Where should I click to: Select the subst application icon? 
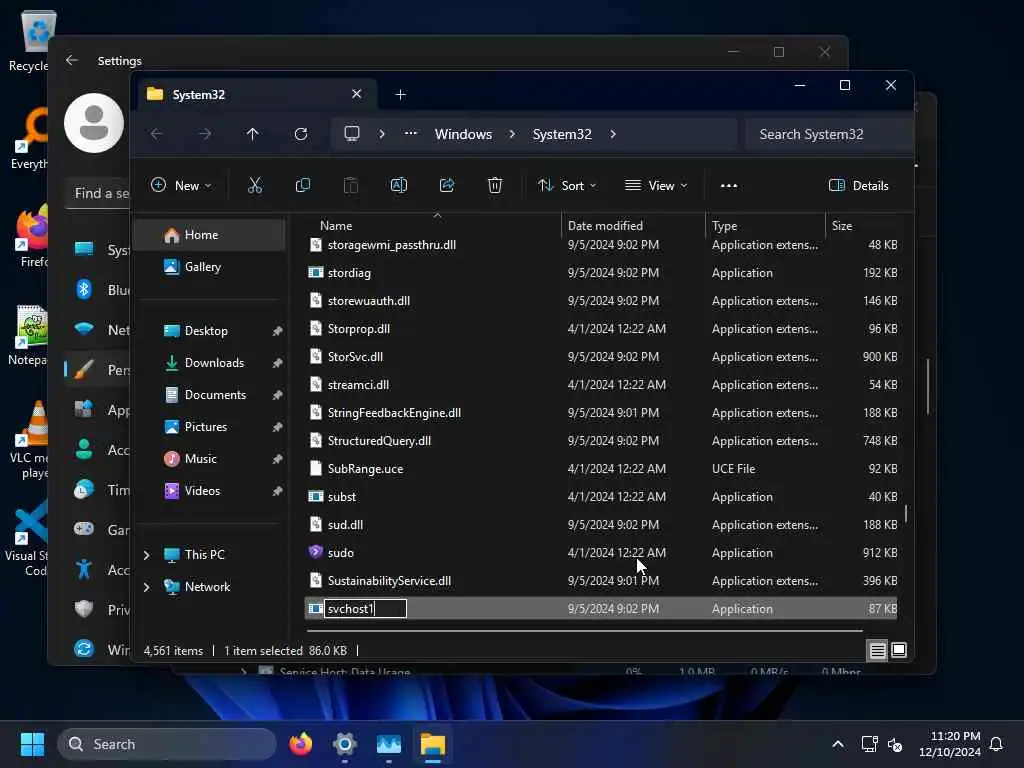point(315,496)
